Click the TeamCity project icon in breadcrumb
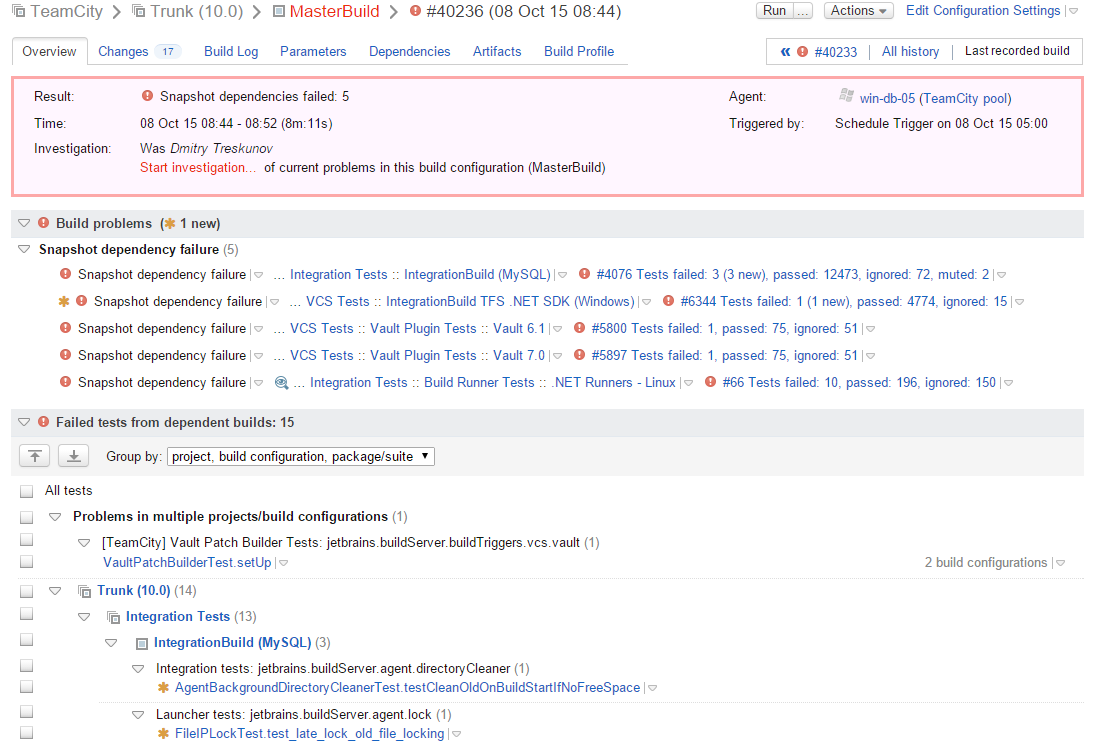Image resolution: width=1096 pixels, height=746 pixels. (x=19, y=11)
